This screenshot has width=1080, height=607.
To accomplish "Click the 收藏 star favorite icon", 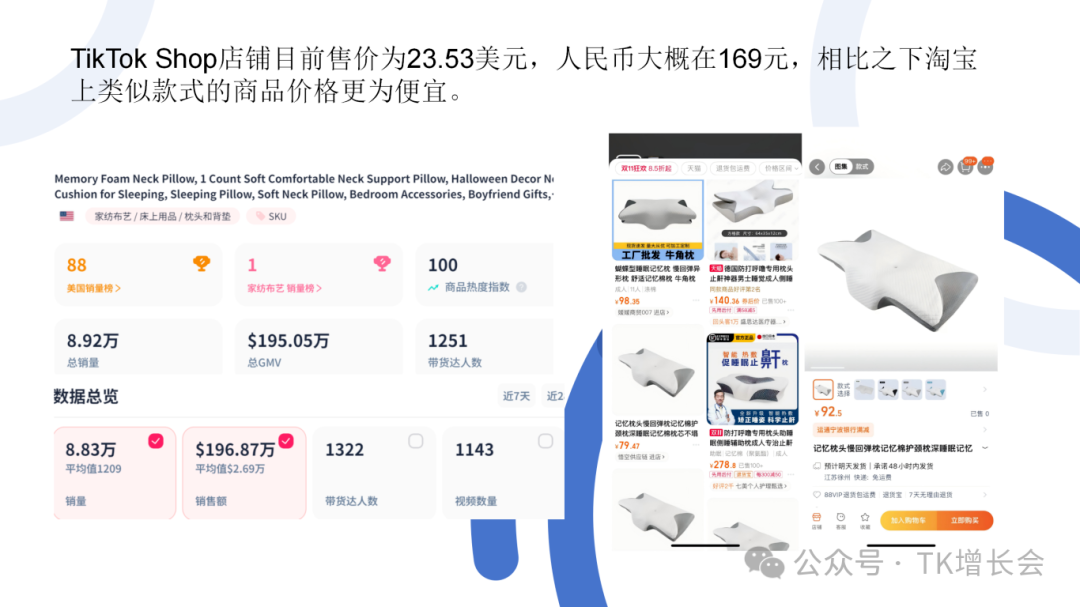I will 864,520.
